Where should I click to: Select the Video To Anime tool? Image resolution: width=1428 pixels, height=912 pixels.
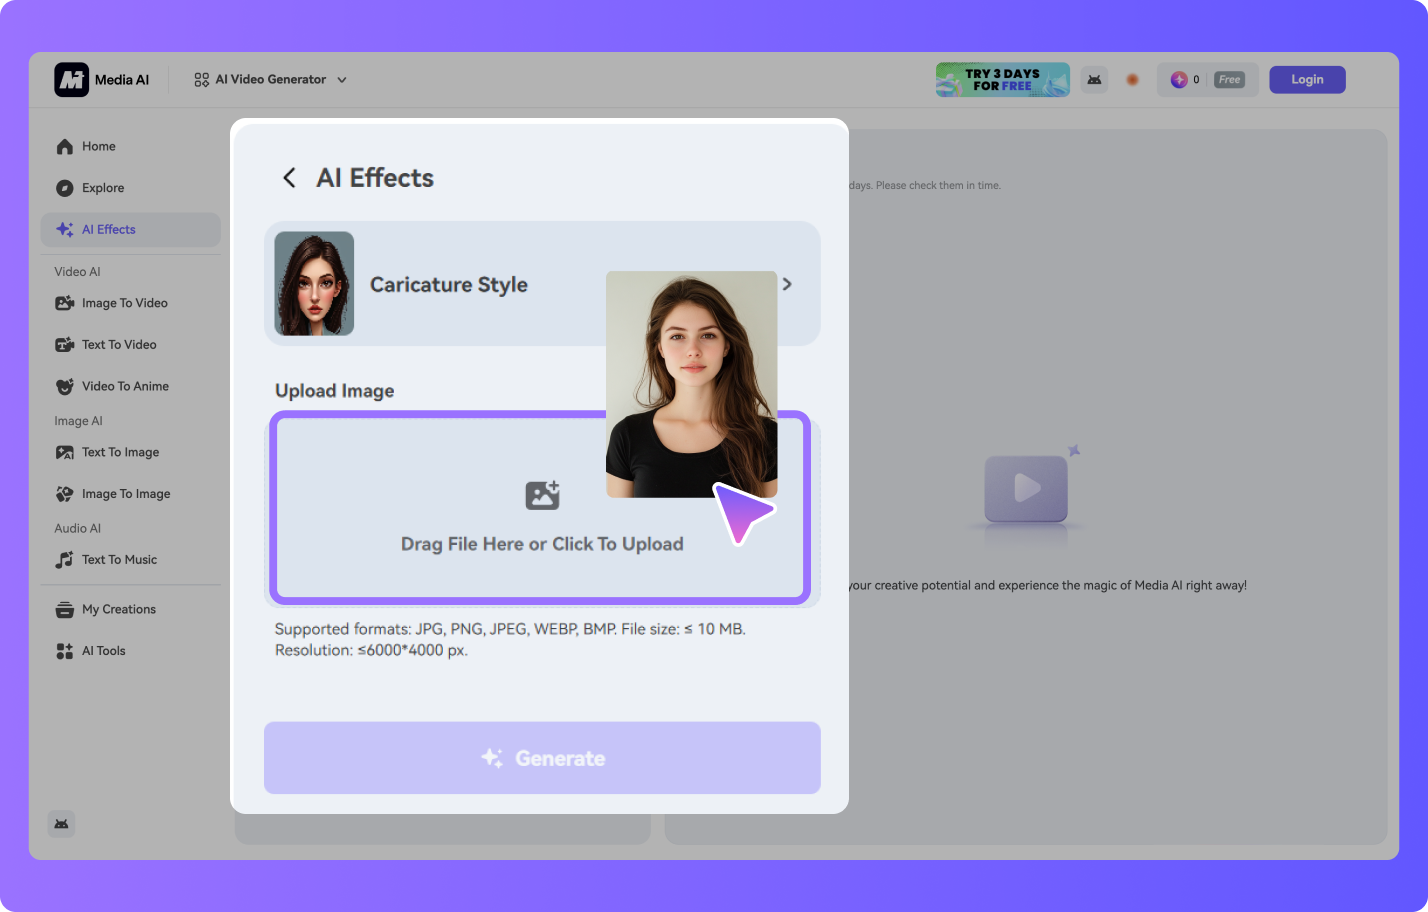pyautogui.click(x=124, y=387)
